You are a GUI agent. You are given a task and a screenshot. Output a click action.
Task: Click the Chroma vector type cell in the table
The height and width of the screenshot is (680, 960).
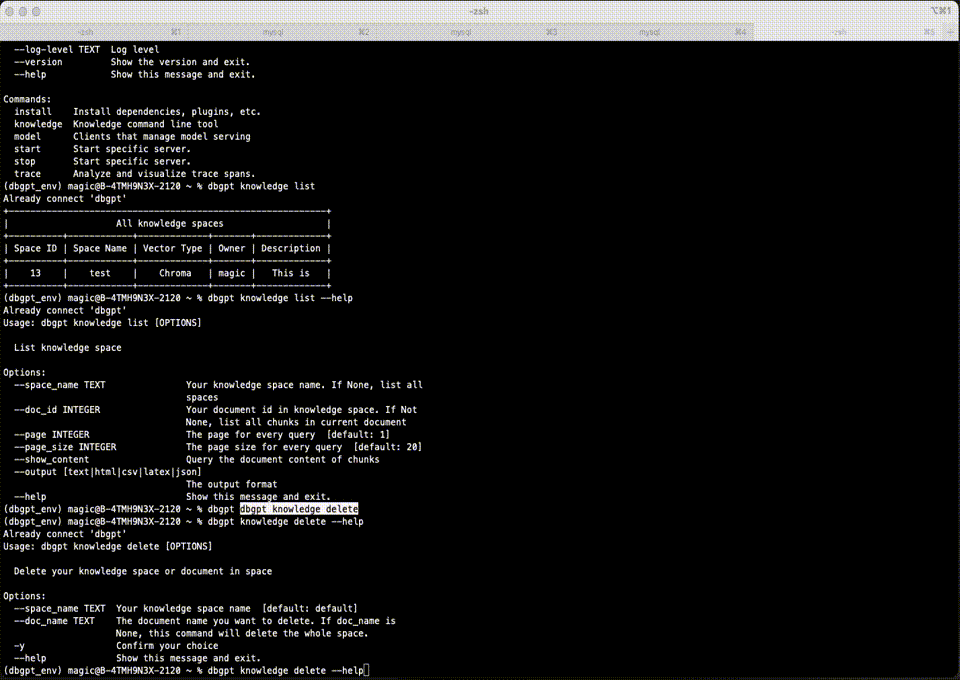pyautogui.click(x=174, y=272)
